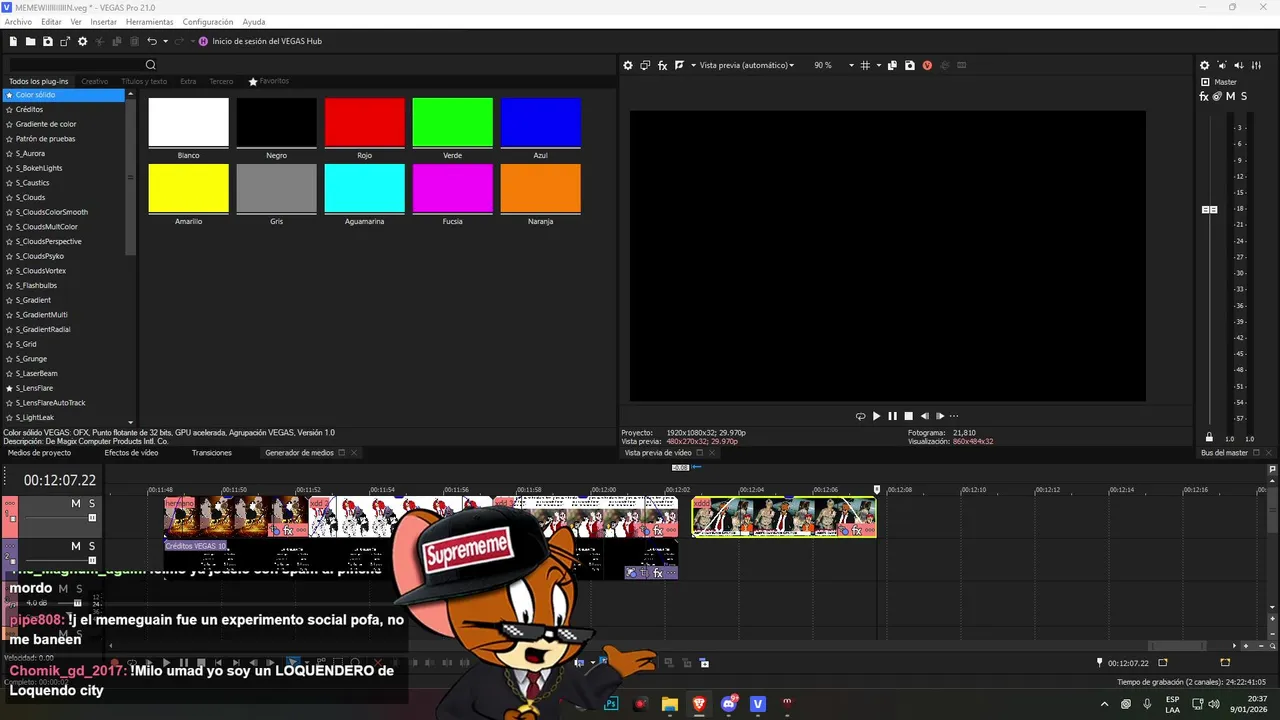Close the Generador de medios tab
Viewport: 1280px width, 720px height.
coord(354,453)
